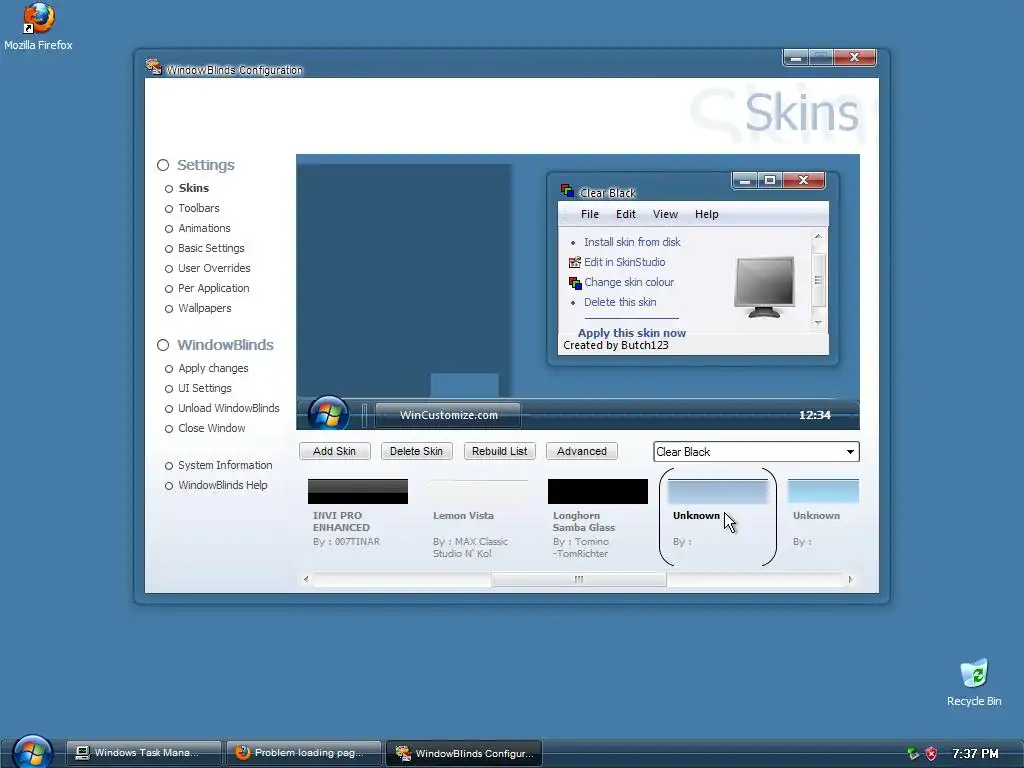Select the Wallpapers option
The height and width of the screenshot is (768, 1024).
198,308
